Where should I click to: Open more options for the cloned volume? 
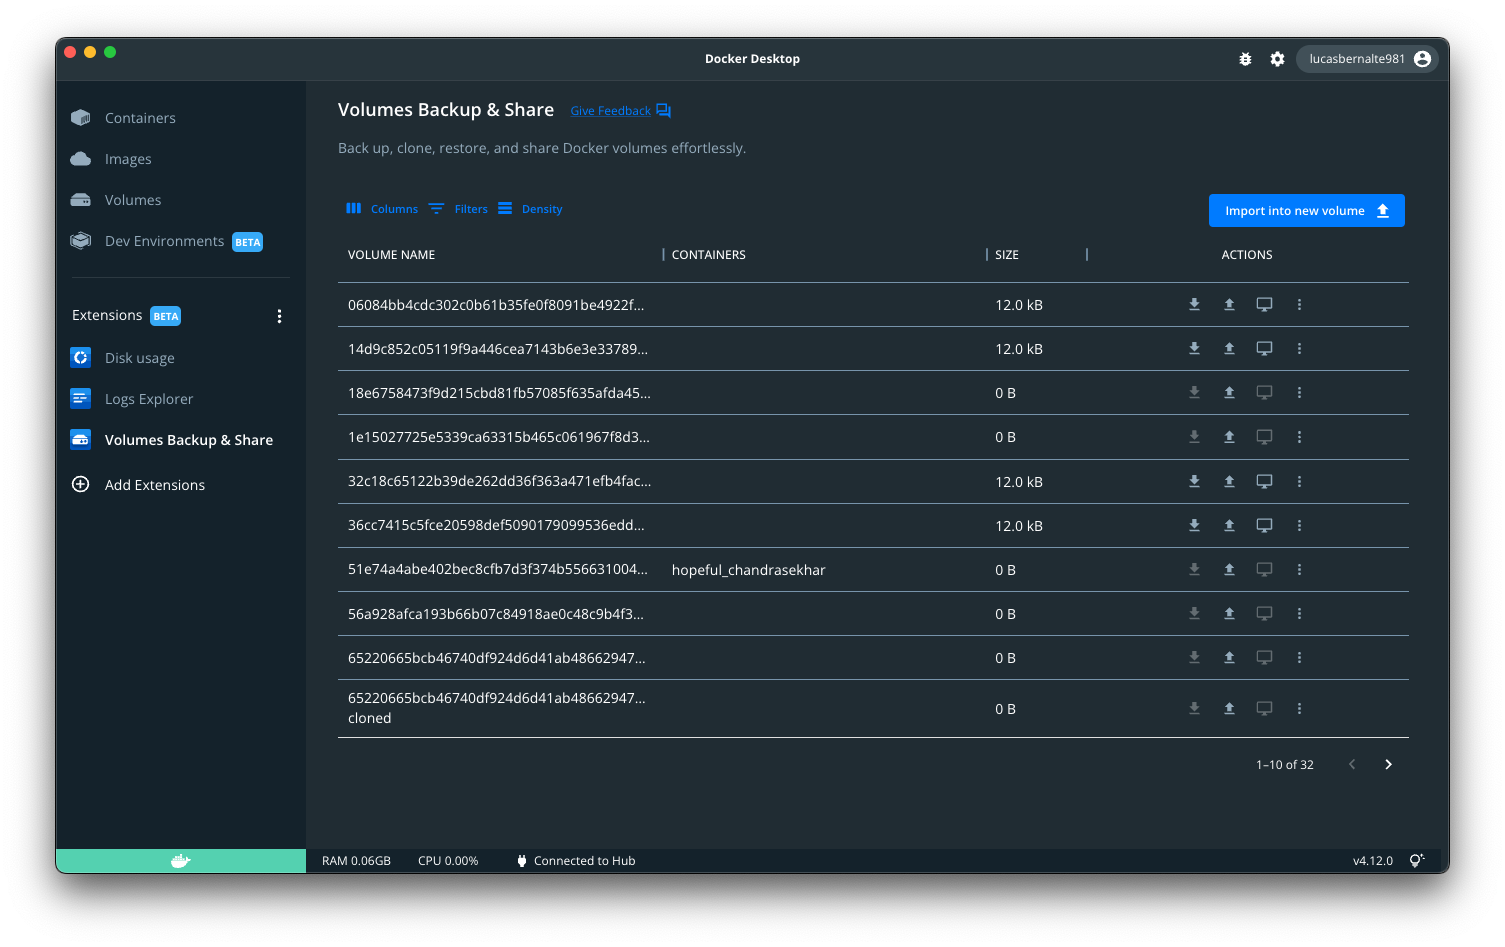click(x=1299, y=709)
